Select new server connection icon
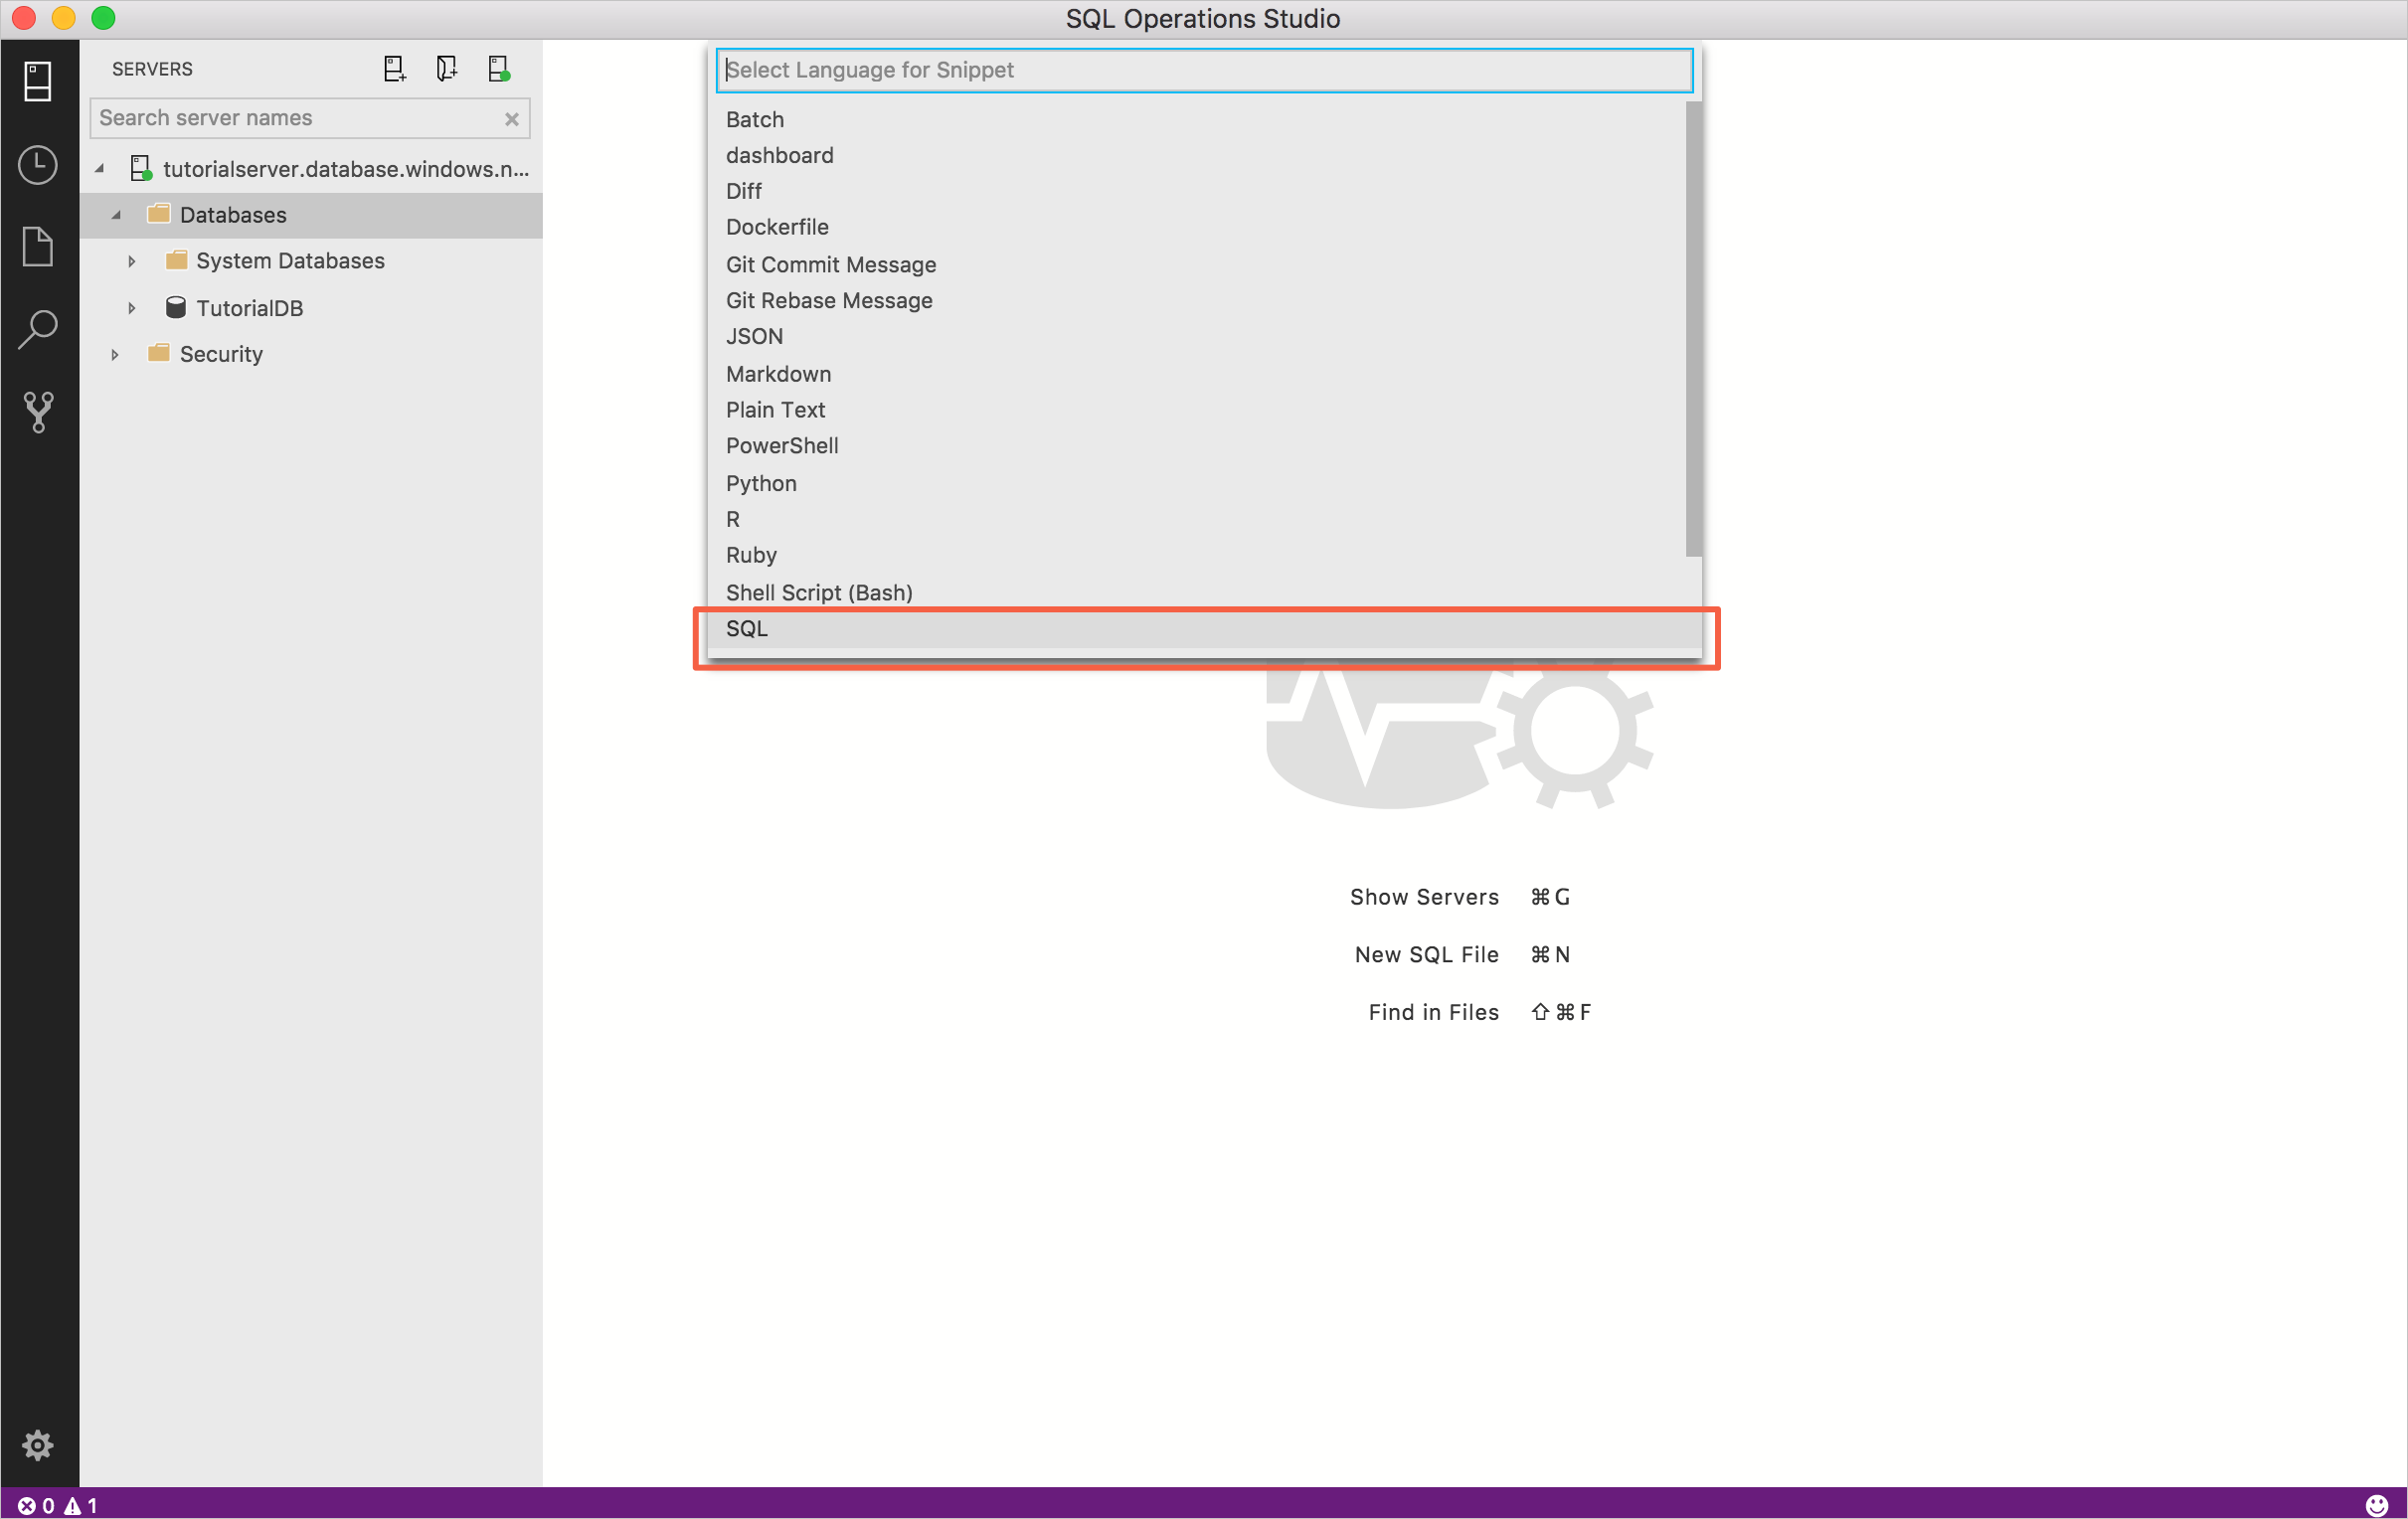The image size is (2408, 1519). pos(392,69)
